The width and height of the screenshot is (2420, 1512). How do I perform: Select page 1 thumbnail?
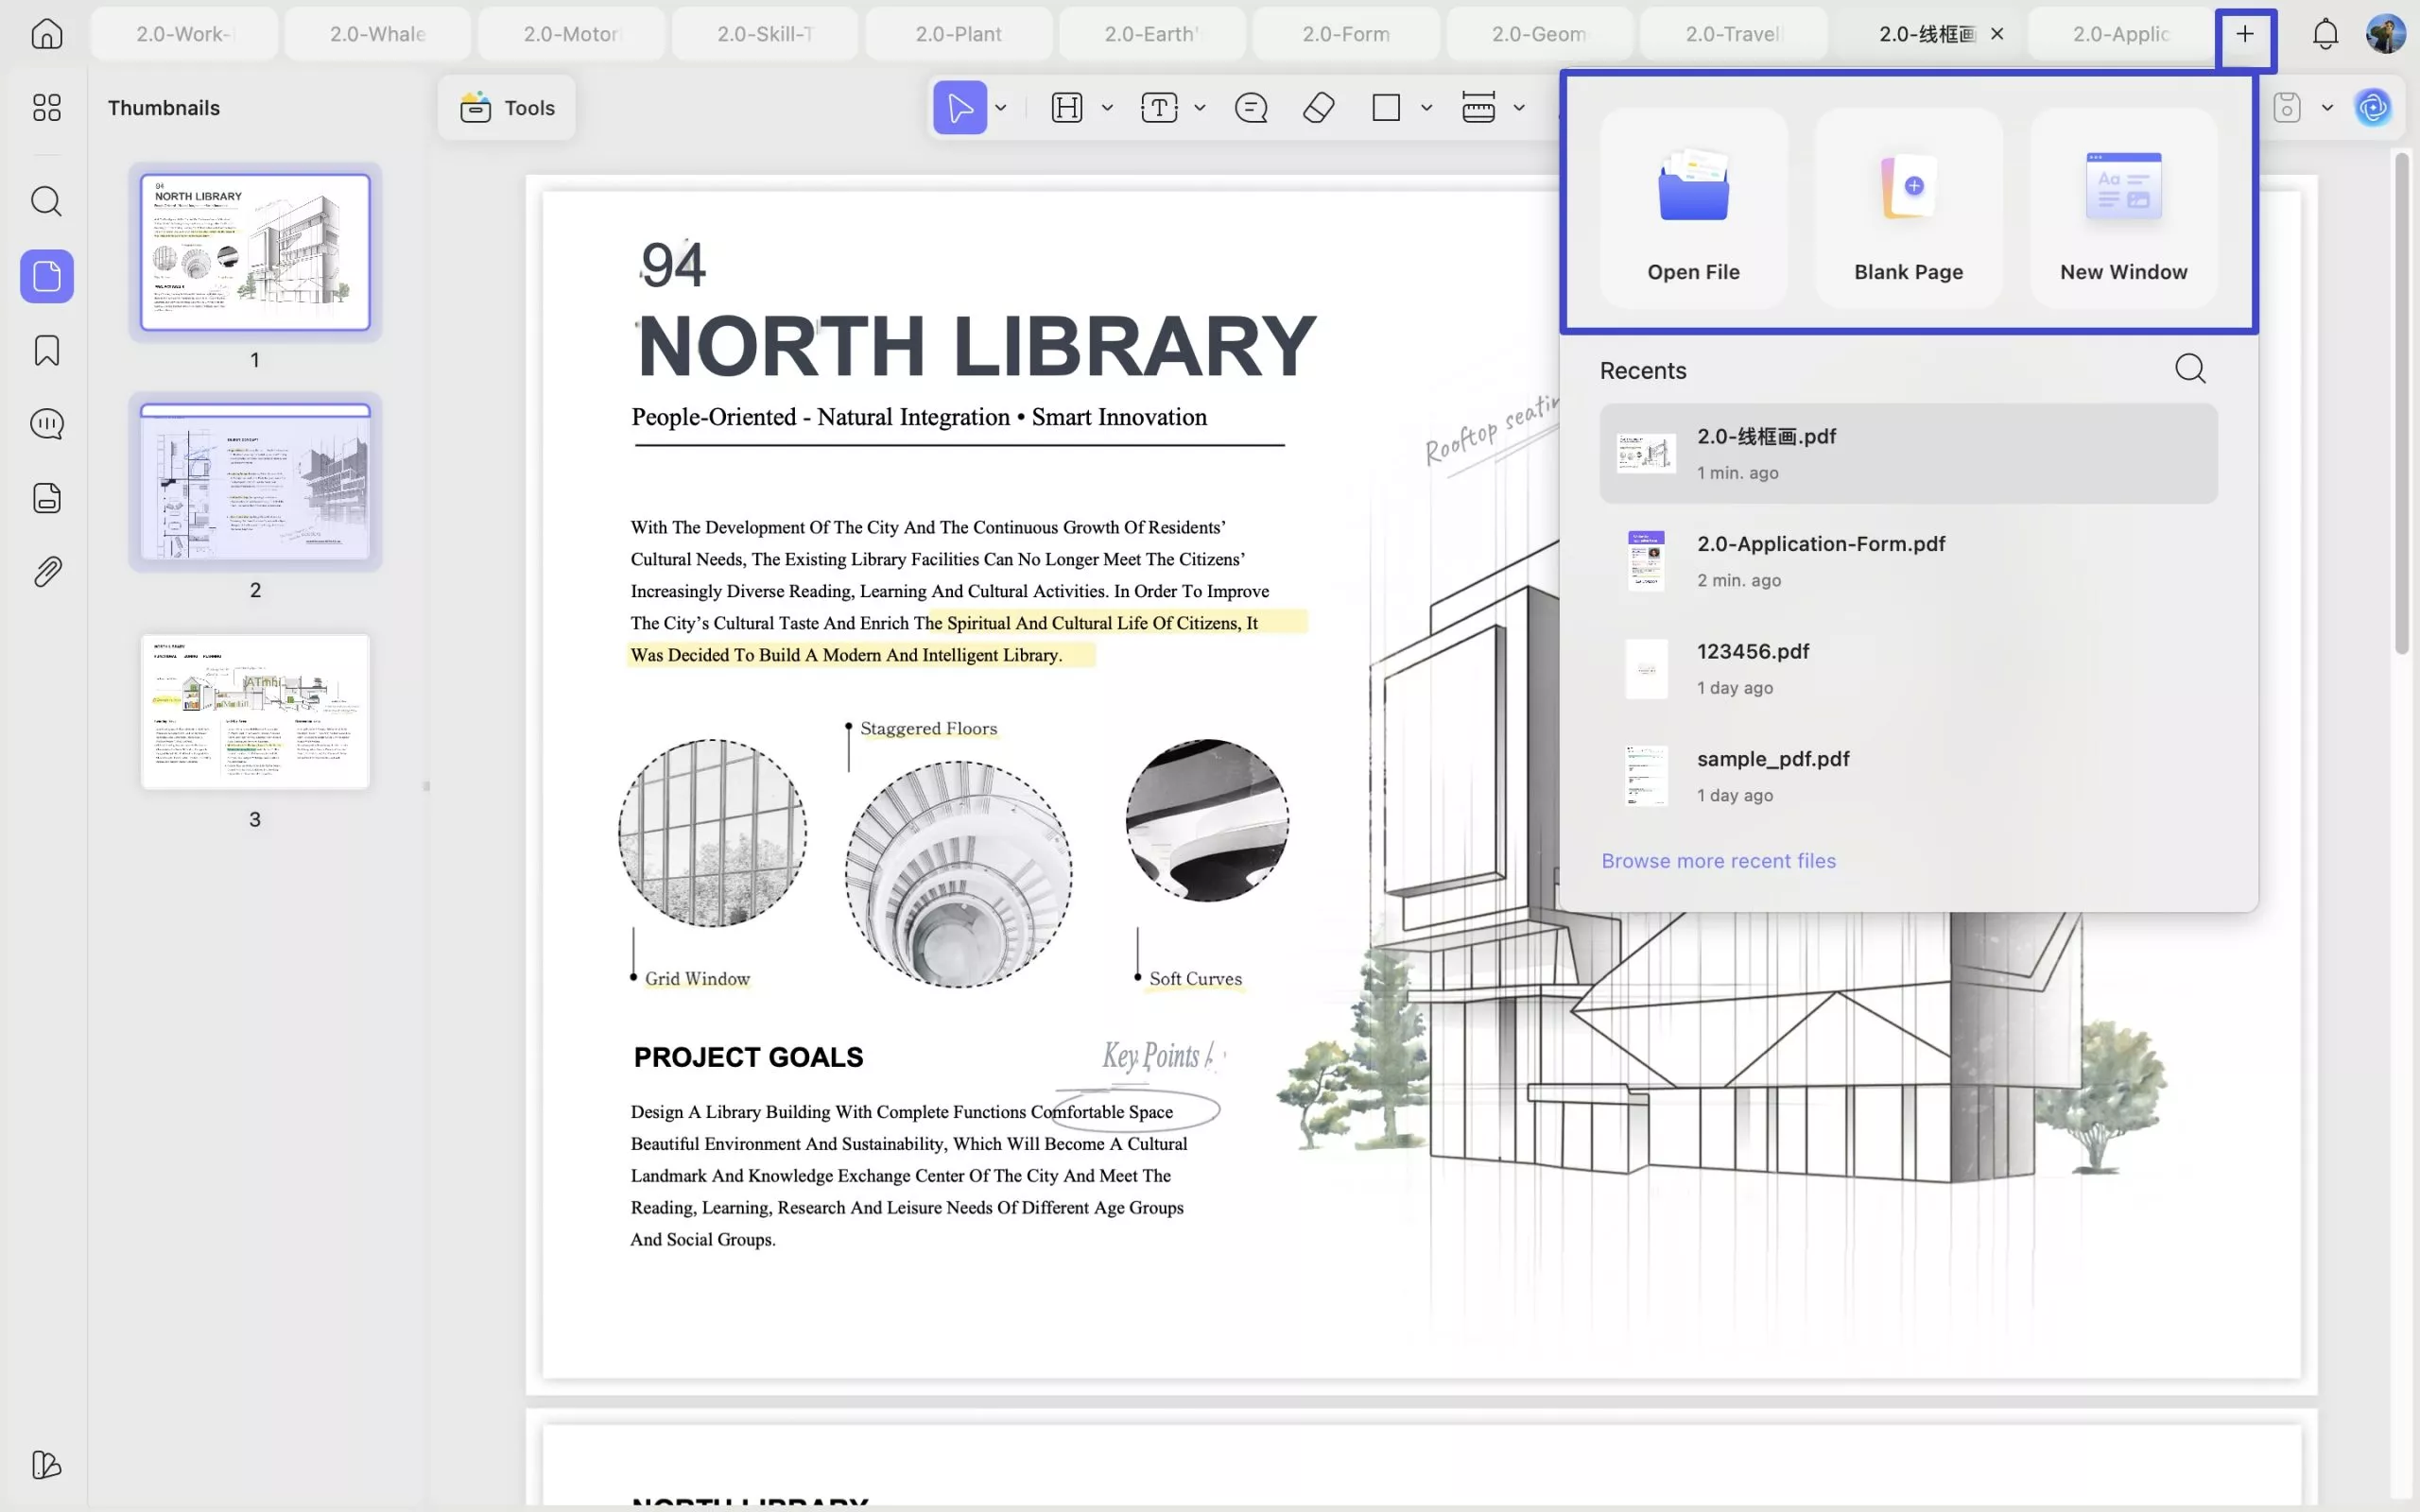click(255, 252)
